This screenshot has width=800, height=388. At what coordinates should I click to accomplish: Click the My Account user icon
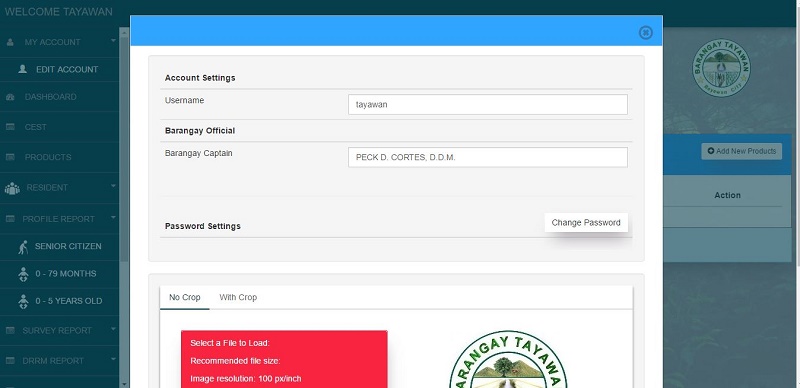[x=10, y=42]
